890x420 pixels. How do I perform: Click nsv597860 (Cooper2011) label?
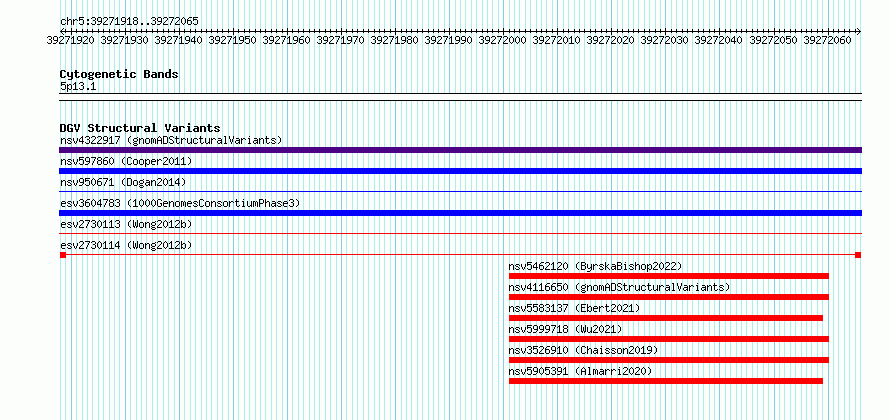[126, 161]
